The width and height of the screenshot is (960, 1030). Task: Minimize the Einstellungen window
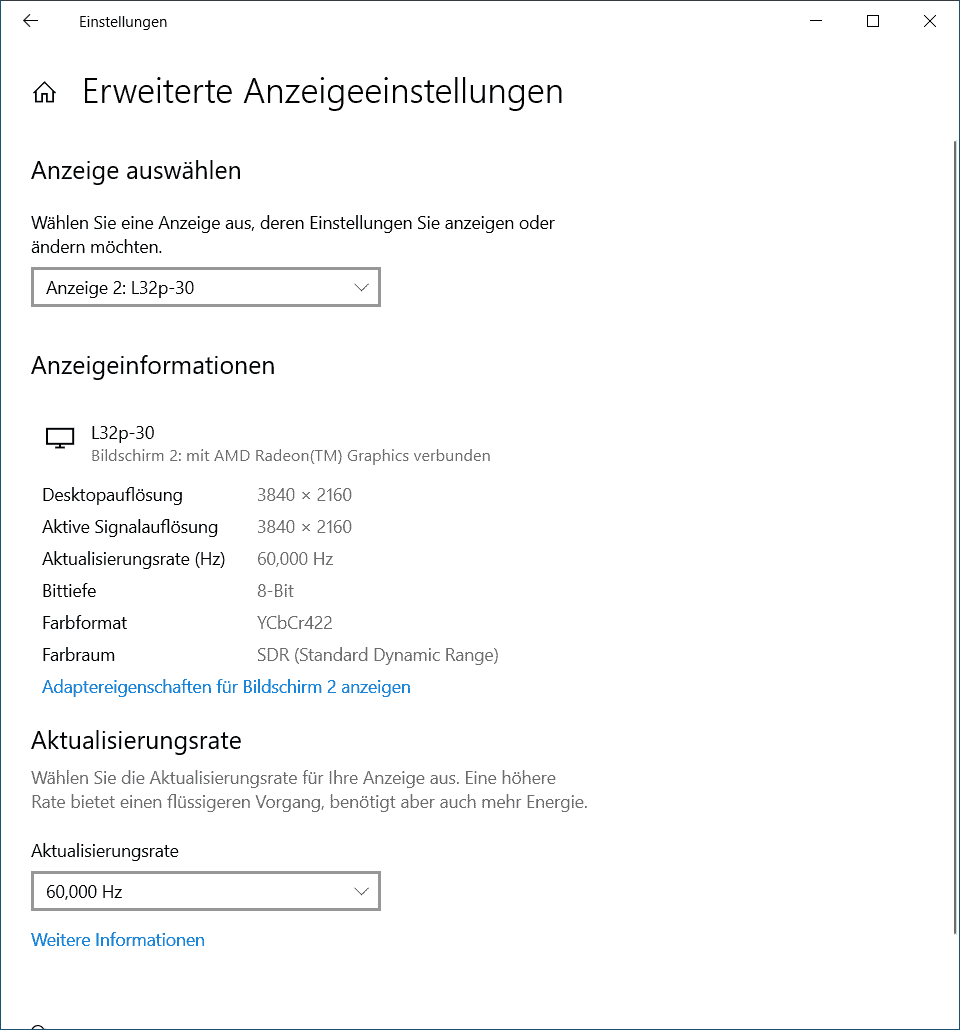[815, 21]
